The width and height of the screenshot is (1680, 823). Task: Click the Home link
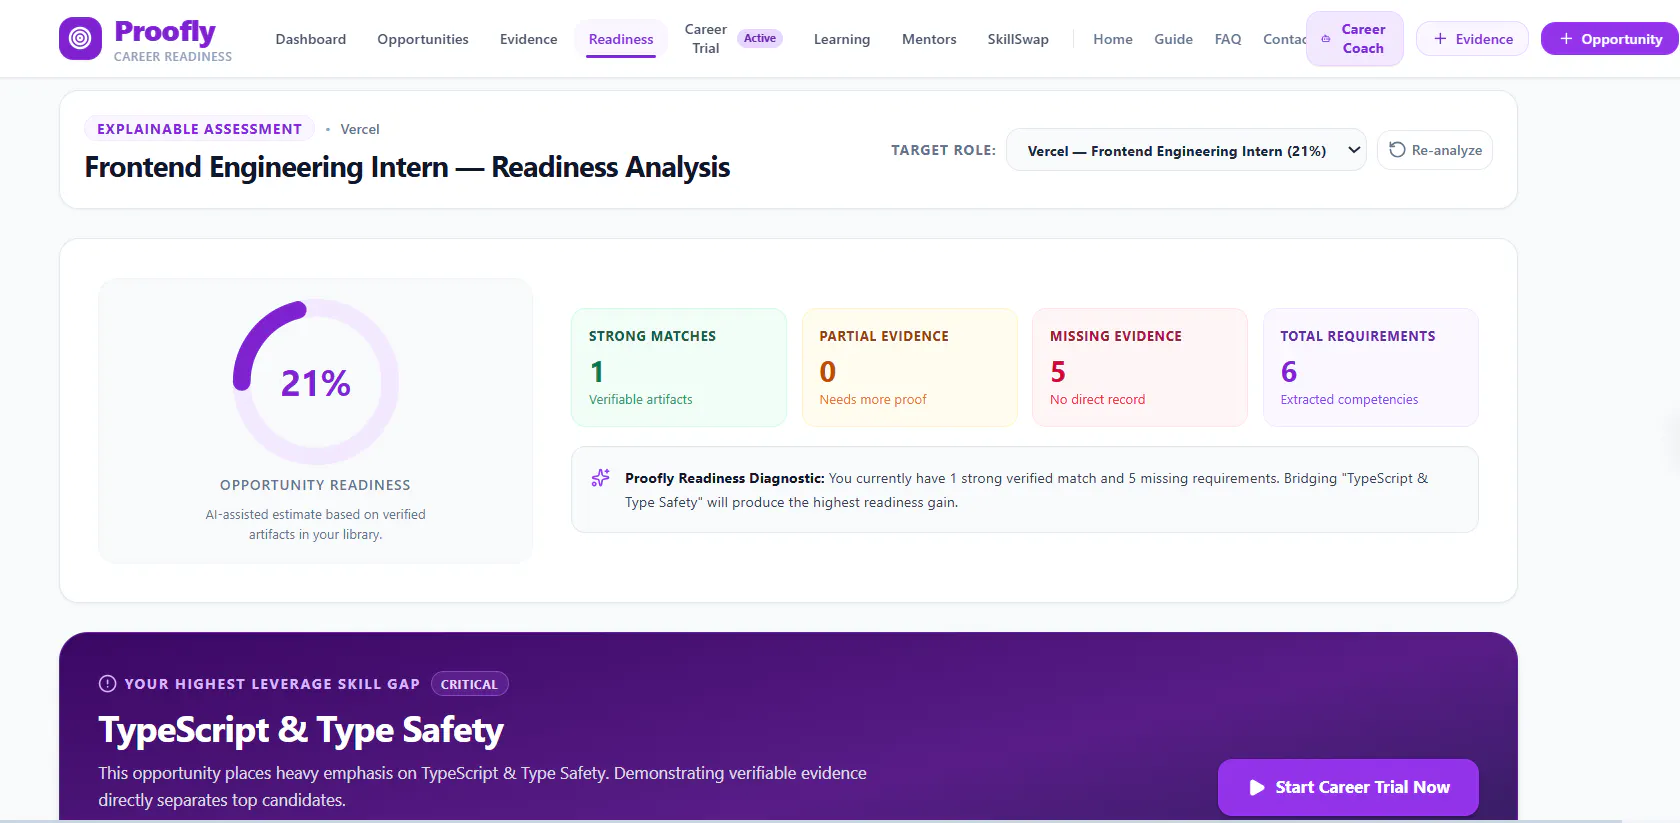coord(1113,39)
